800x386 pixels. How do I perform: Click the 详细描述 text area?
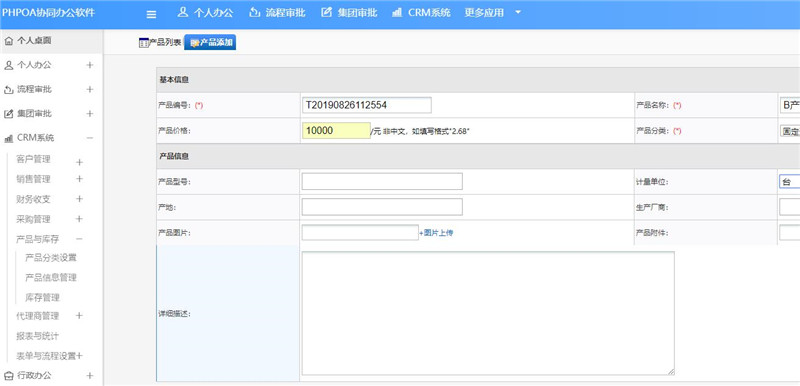click(x=488, y=313)
